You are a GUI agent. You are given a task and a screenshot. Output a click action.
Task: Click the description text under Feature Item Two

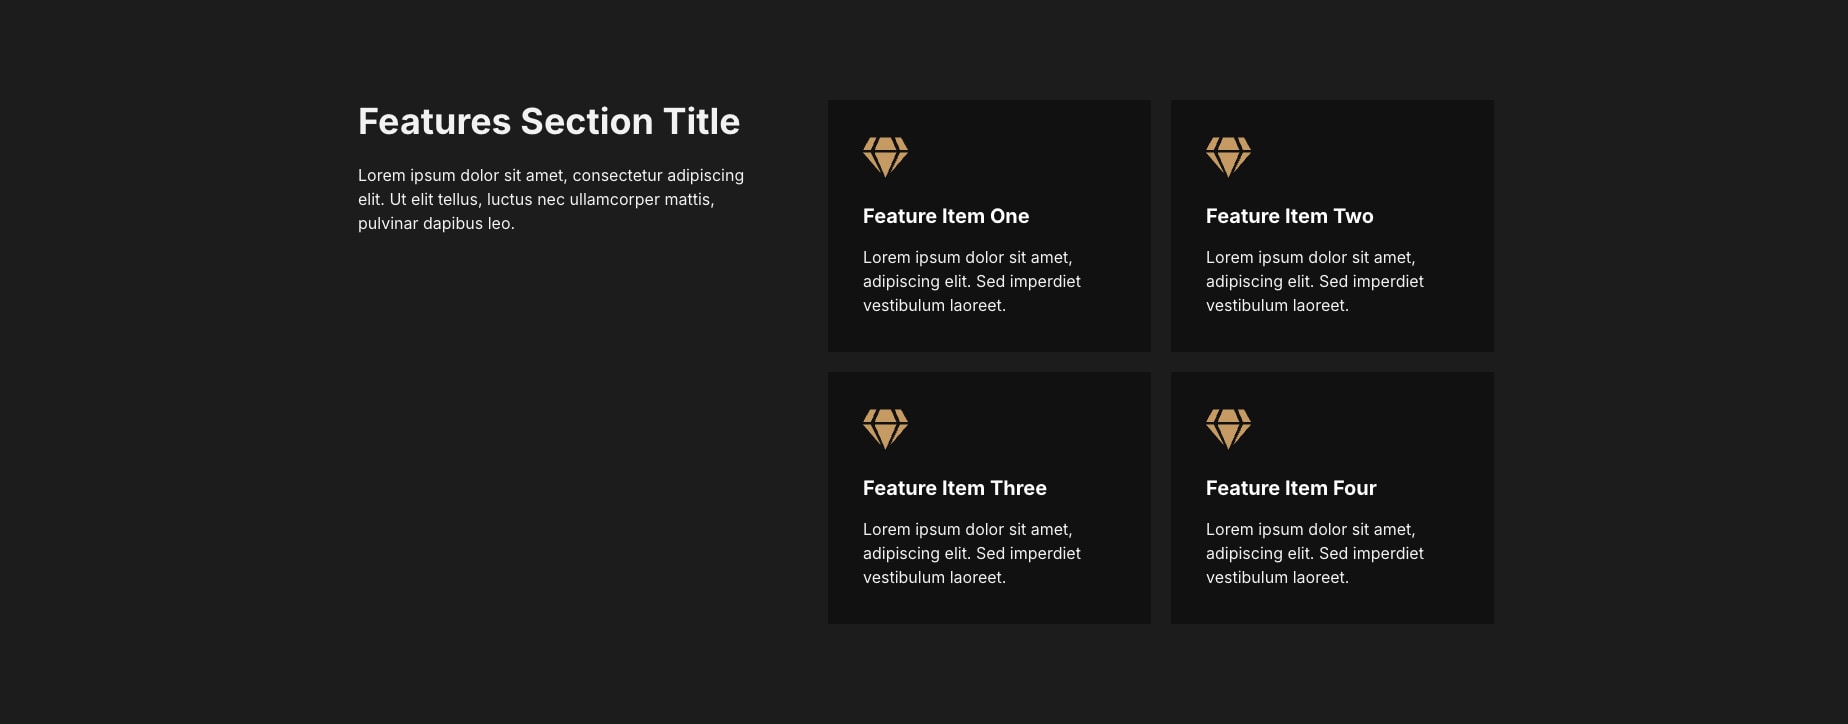[1314, 281]
